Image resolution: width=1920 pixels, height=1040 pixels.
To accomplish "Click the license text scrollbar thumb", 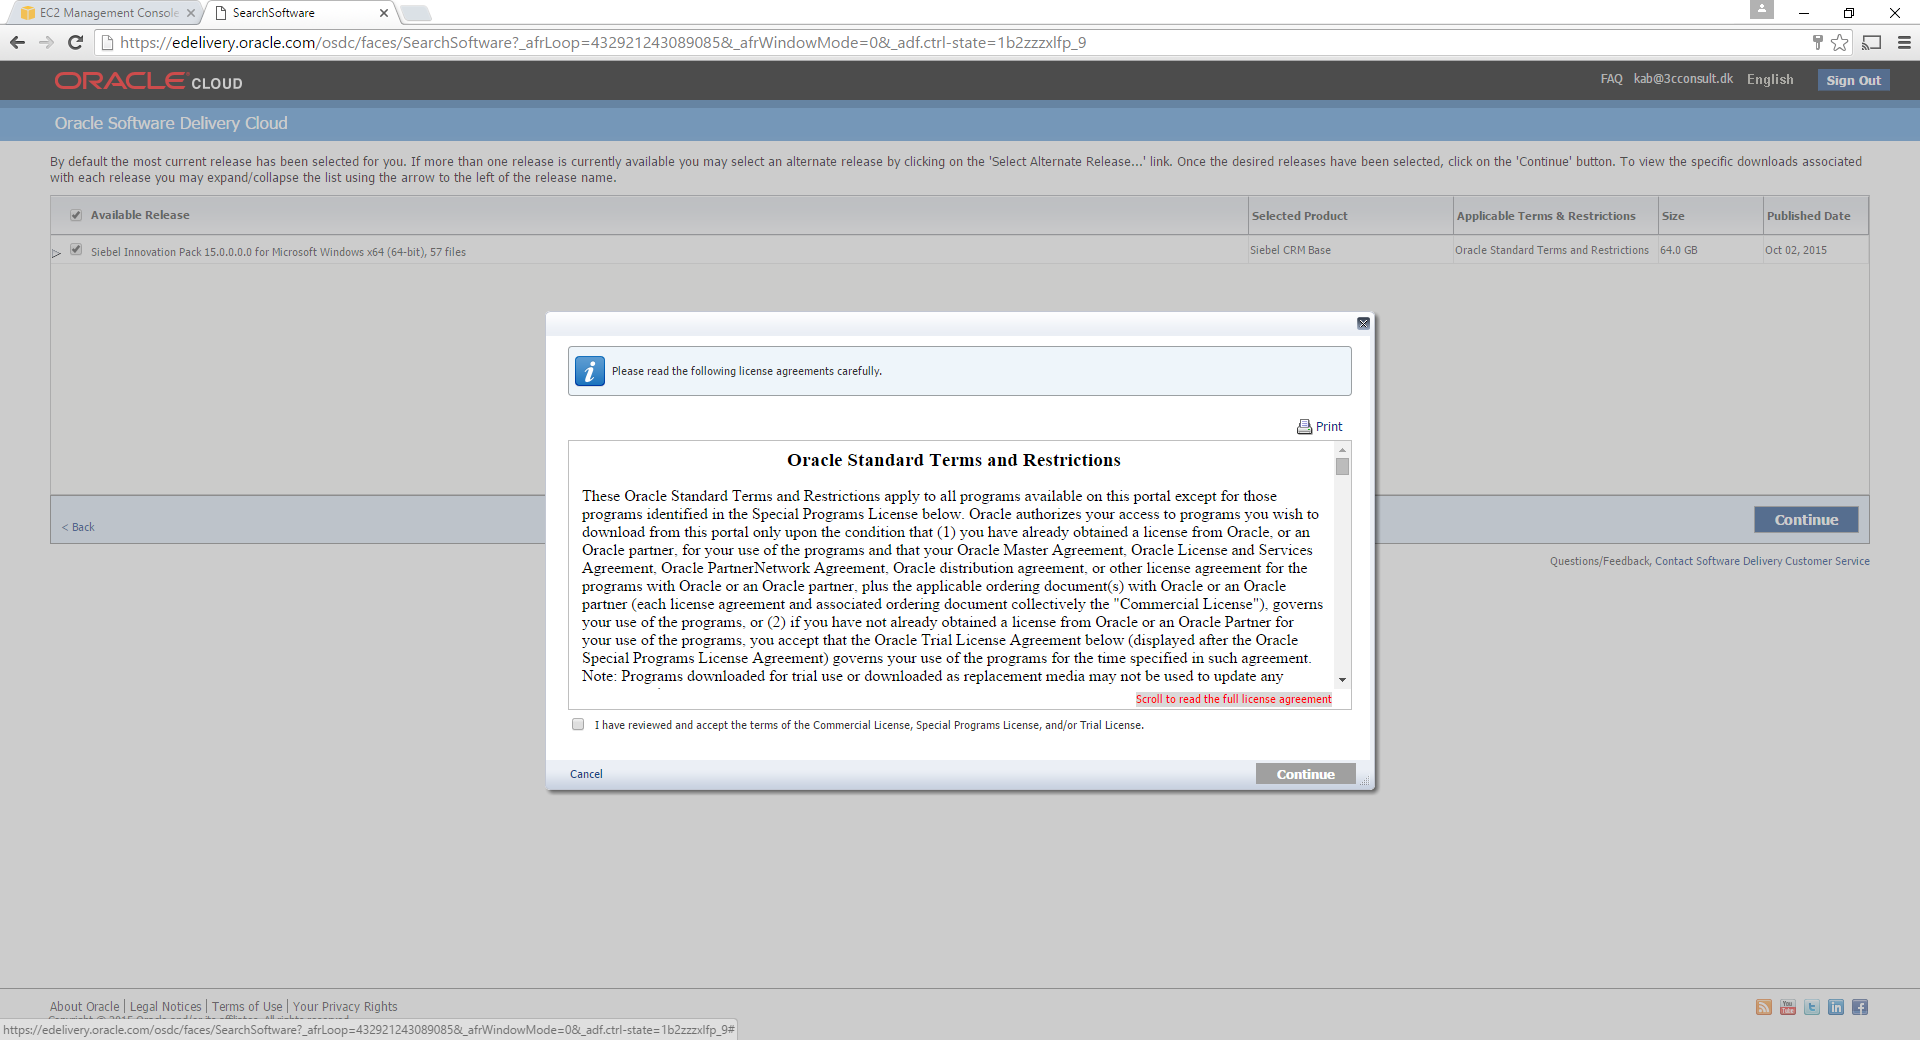I will 1342,467.
